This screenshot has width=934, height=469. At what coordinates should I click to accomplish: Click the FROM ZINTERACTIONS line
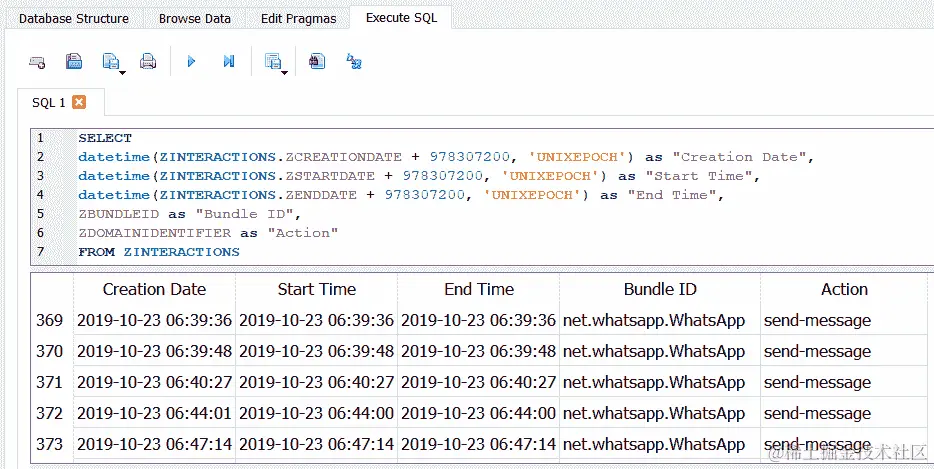point(158,252)
